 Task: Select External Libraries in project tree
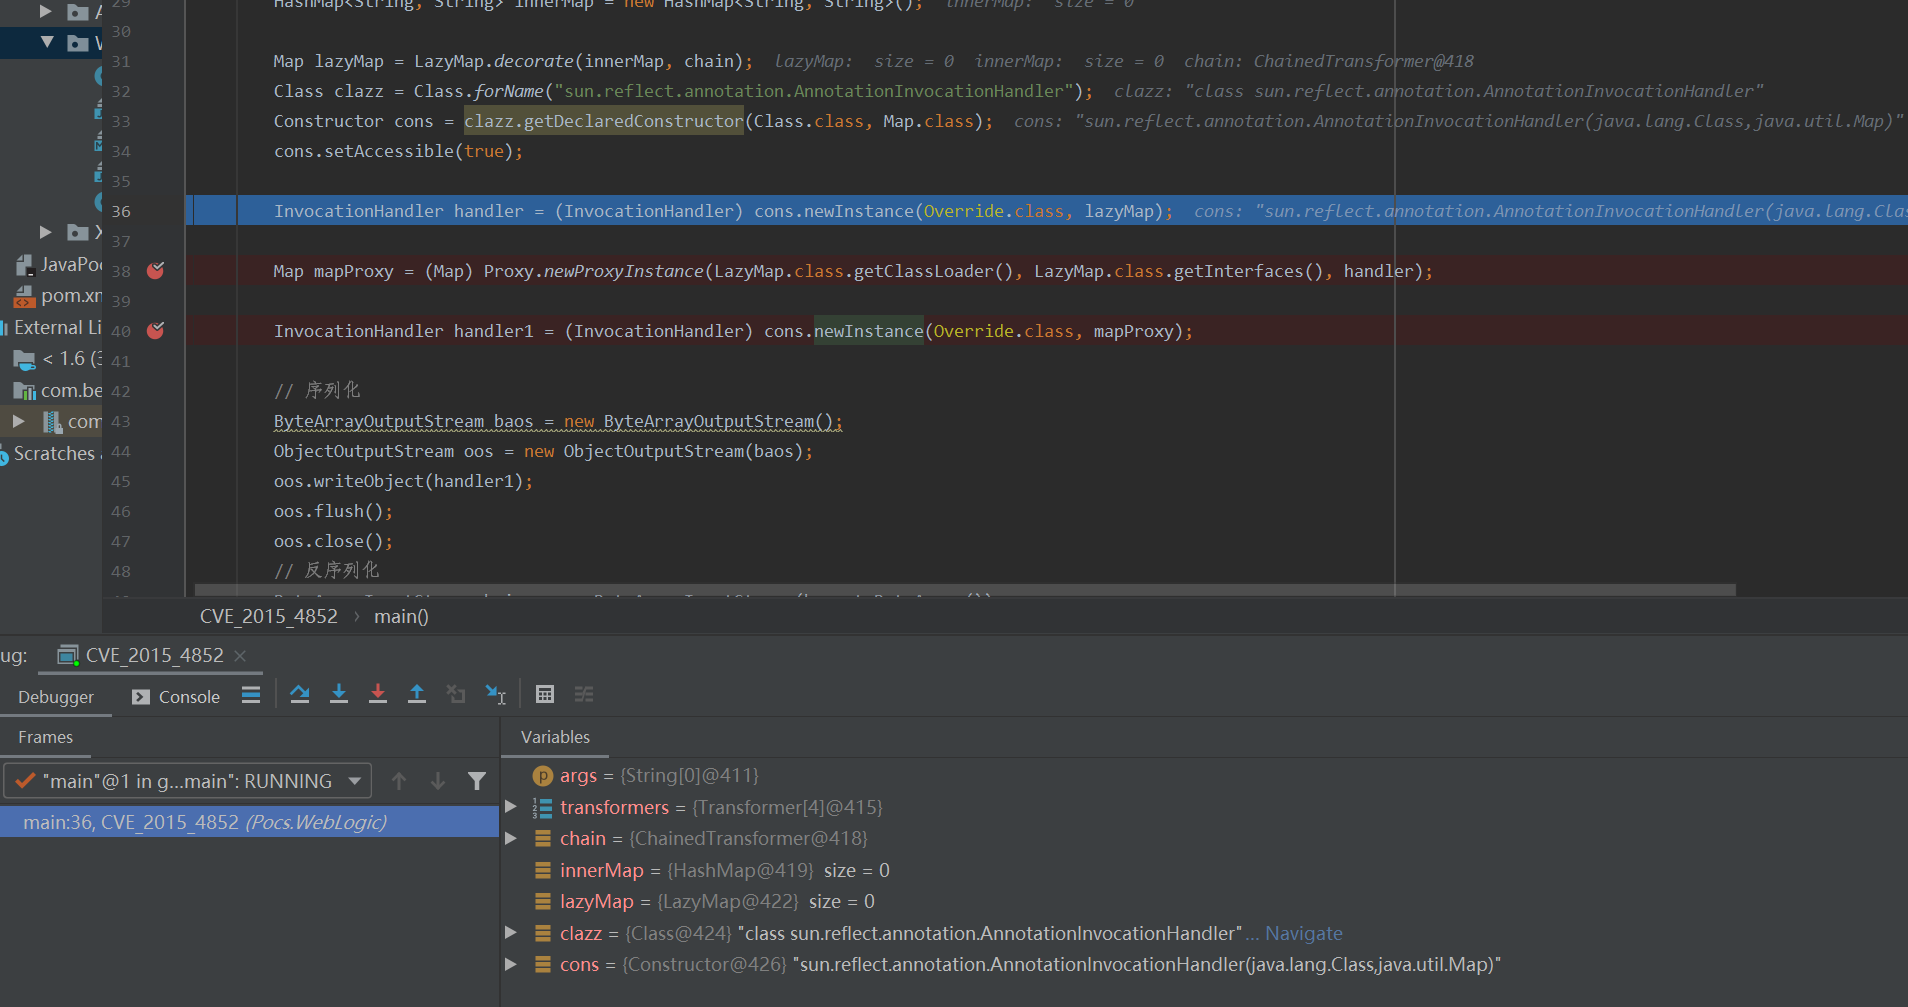[x=52, y=327]
